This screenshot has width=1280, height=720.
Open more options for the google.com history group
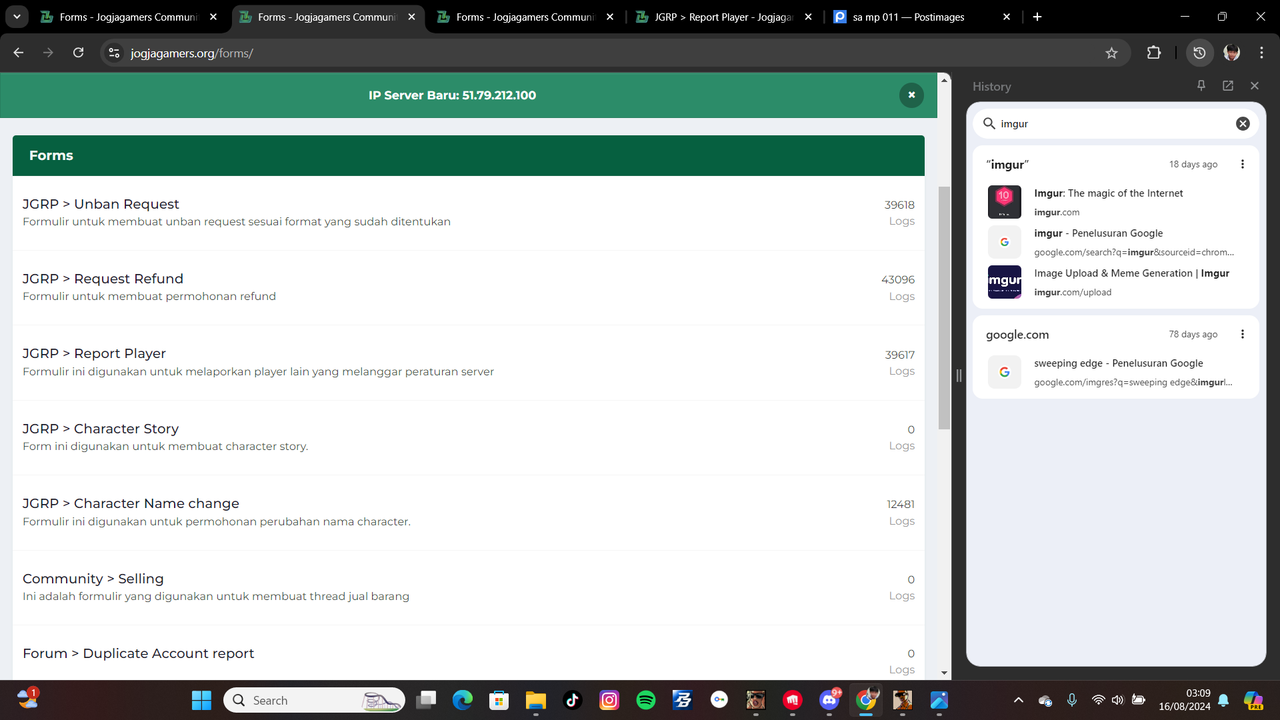1242,334
